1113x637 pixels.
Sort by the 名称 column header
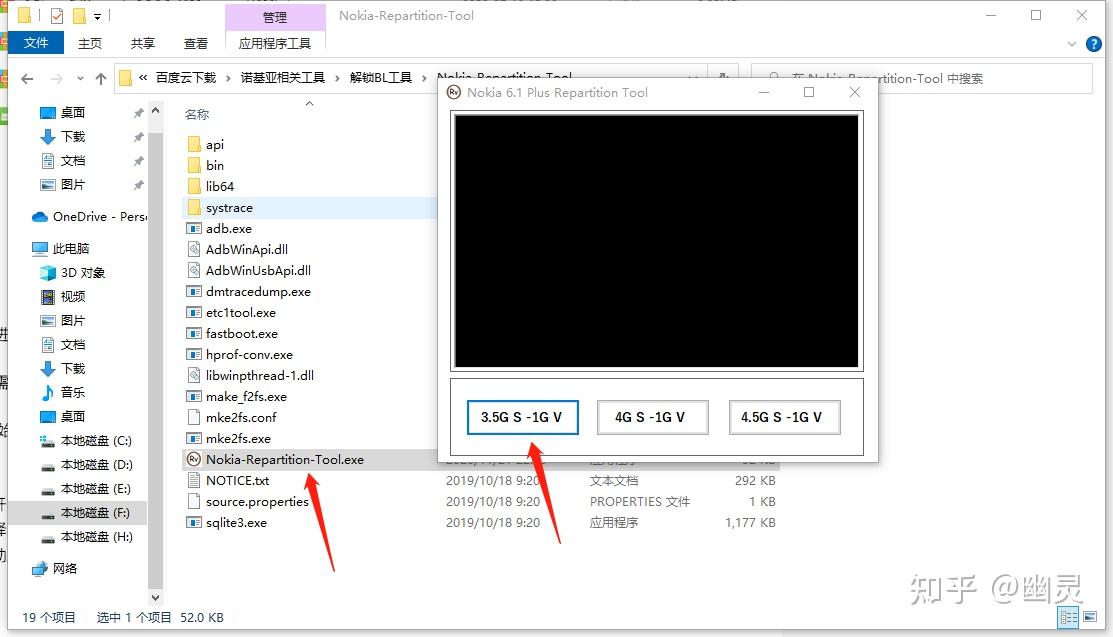197,114
